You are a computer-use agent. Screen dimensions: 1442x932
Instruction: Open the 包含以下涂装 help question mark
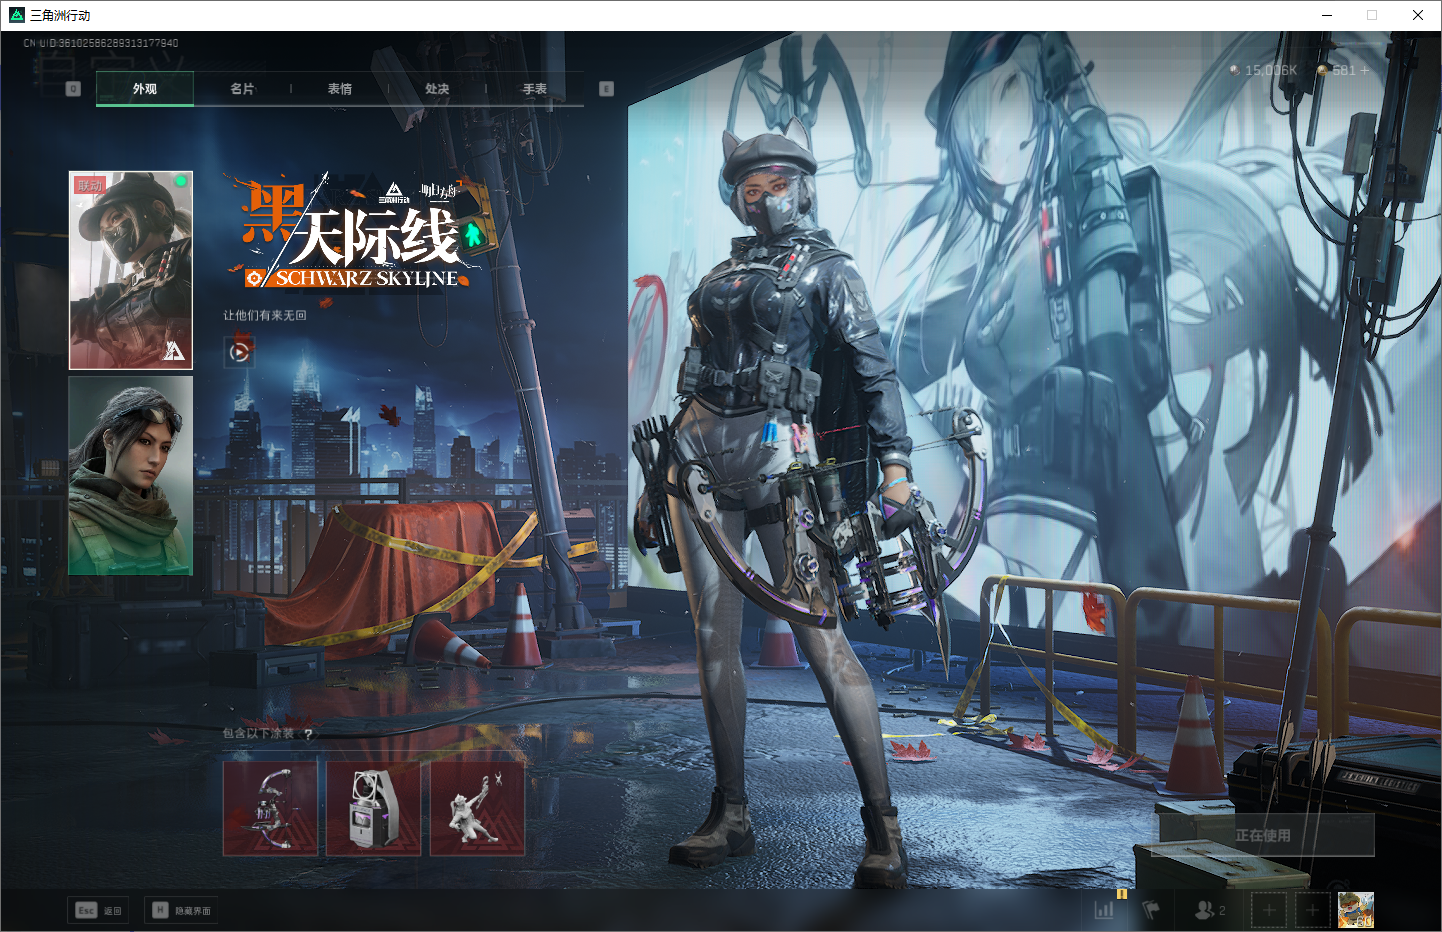tap(308, 734)
